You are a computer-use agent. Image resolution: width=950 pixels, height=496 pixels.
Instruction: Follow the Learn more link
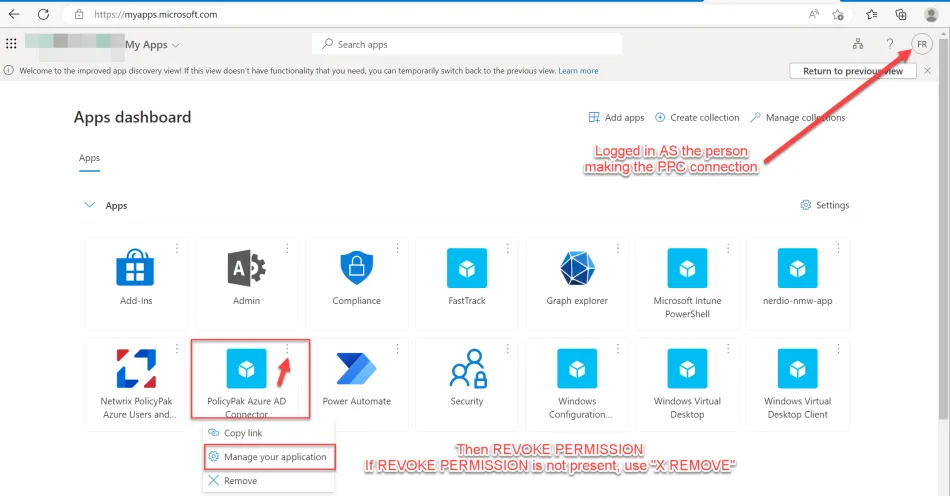(x=578, y=71)
